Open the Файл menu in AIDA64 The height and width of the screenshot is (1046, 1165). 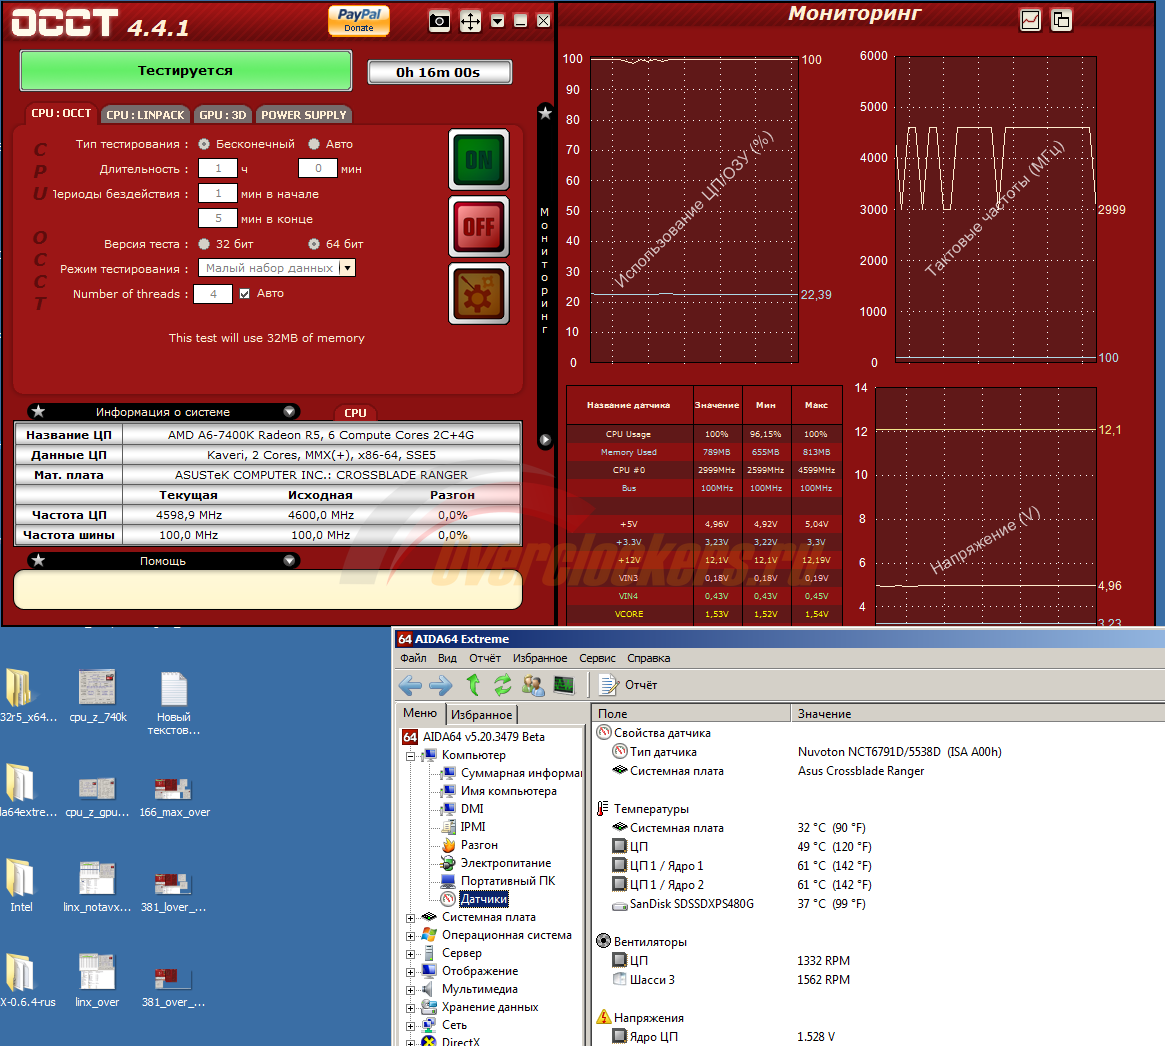(413, 658)
